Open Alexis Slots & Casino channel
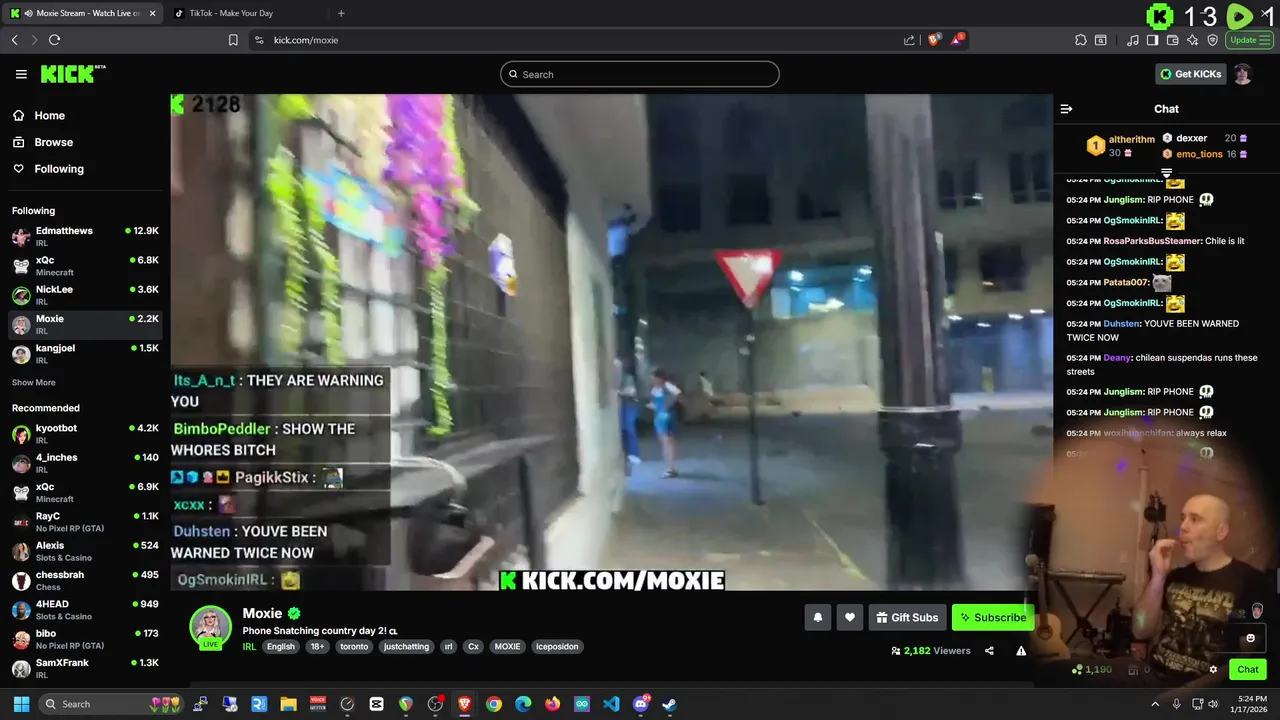 [x=85, y=551]
